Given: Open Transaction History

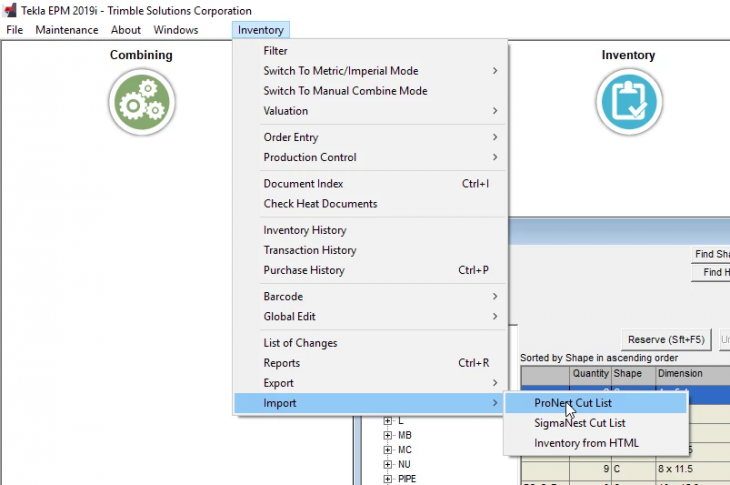Looking at the screenshot, I should [370, 250].
